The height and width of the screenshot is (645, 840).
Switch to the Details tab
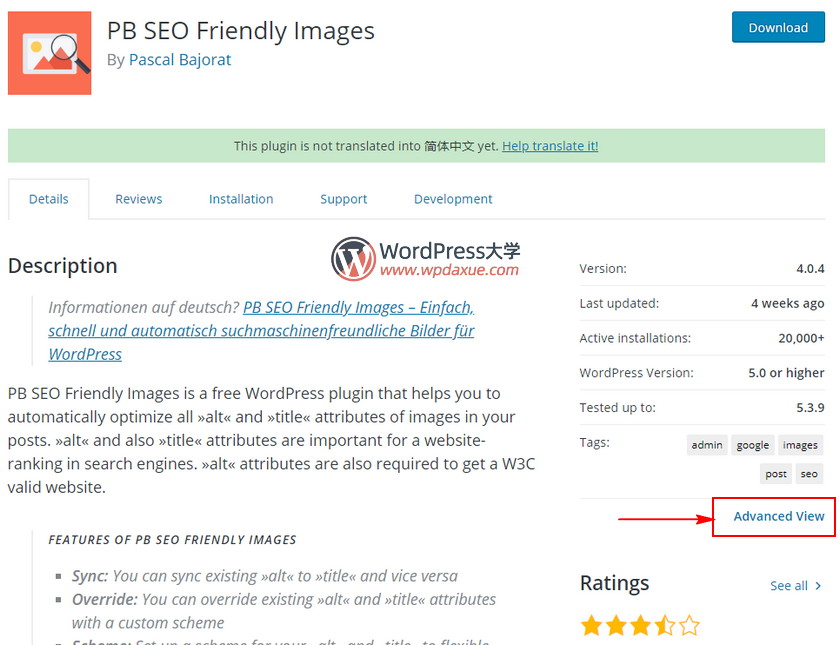coord(48,199)
